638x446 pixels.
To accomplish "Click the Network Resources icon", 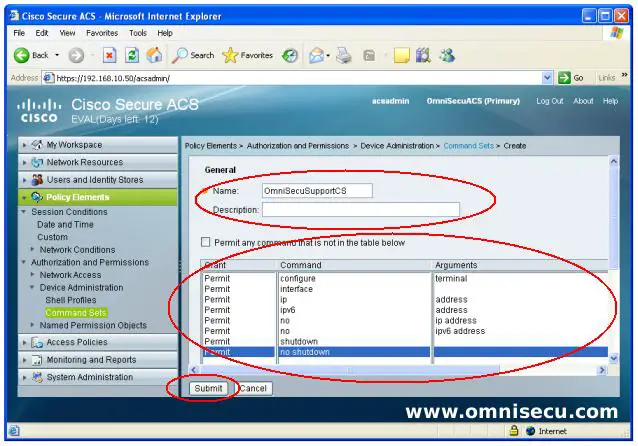I will [37, 162].
